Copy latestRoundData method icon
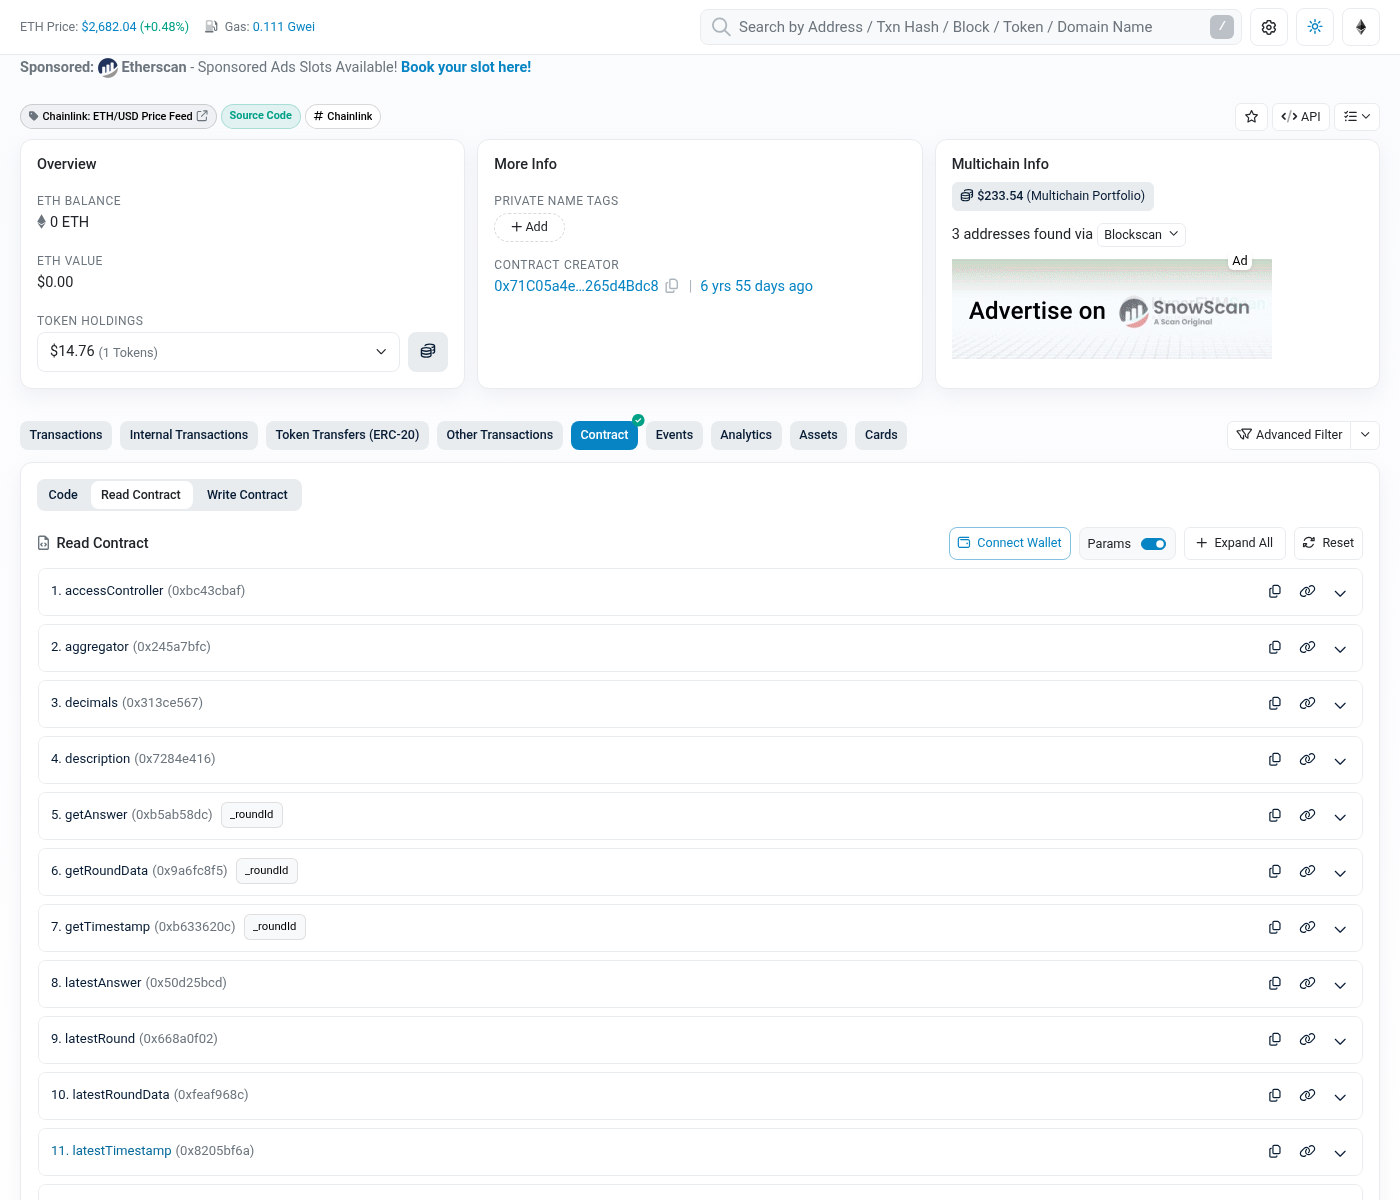The height and width of the screenshot is (1200, 1400). [1275, 1096]
